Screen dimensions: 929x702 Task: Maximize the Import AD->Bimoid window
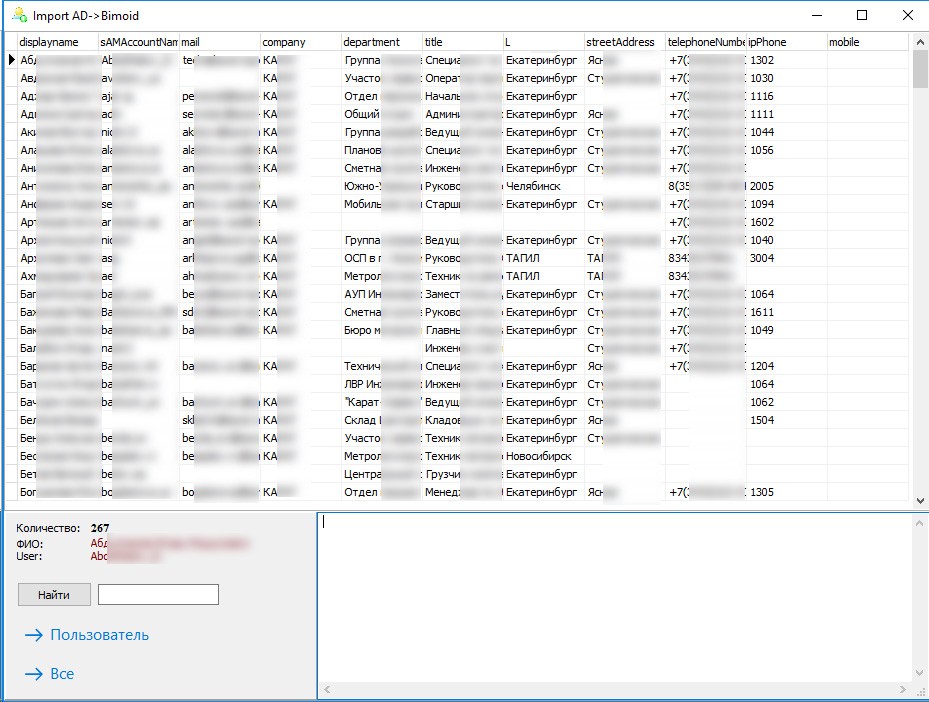coord(862,15)
